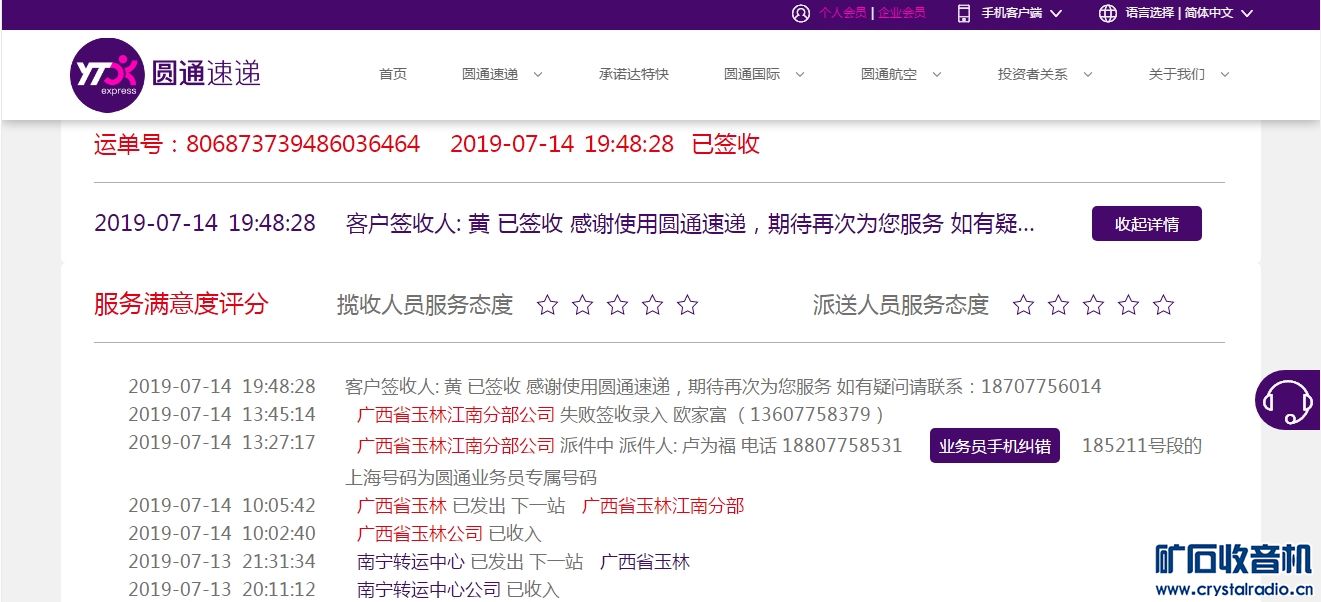Open the 承诺达特快 navigation item
Viewport: 1321px width, 602px height.
coord(634,74)
